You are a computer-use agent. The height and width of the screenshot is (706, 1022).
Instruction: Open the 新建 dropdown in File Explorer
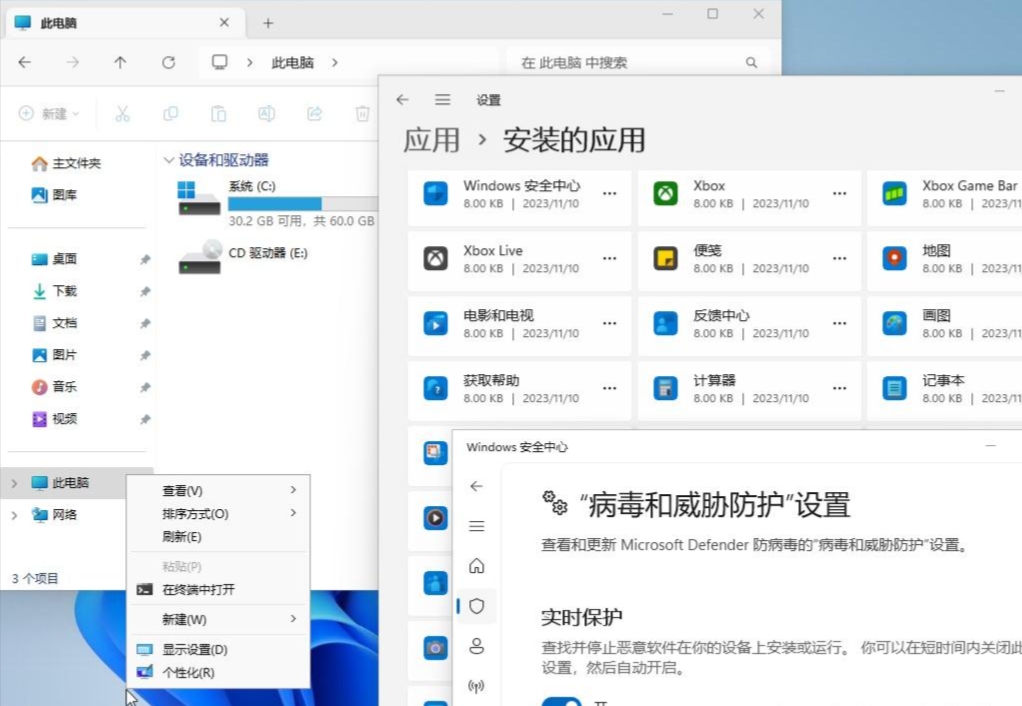[47, 113]
